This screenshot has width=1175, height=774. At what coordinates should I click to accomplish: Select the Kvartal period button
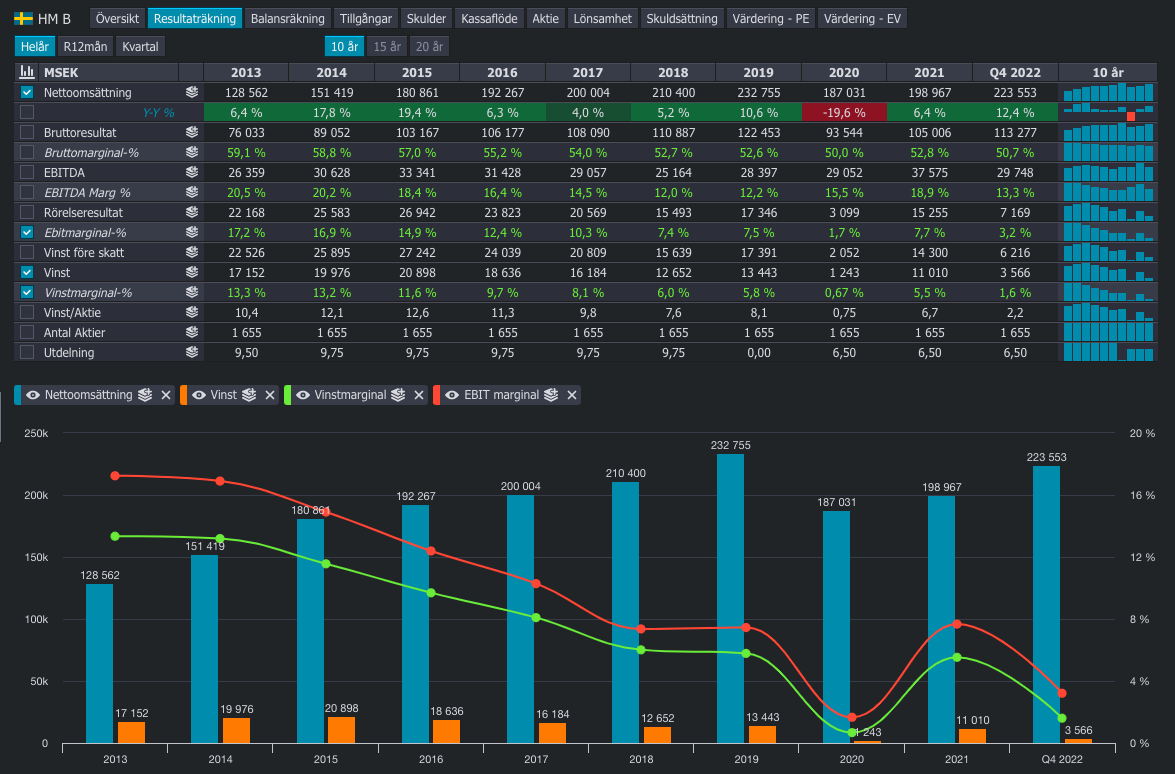(139, 46)
